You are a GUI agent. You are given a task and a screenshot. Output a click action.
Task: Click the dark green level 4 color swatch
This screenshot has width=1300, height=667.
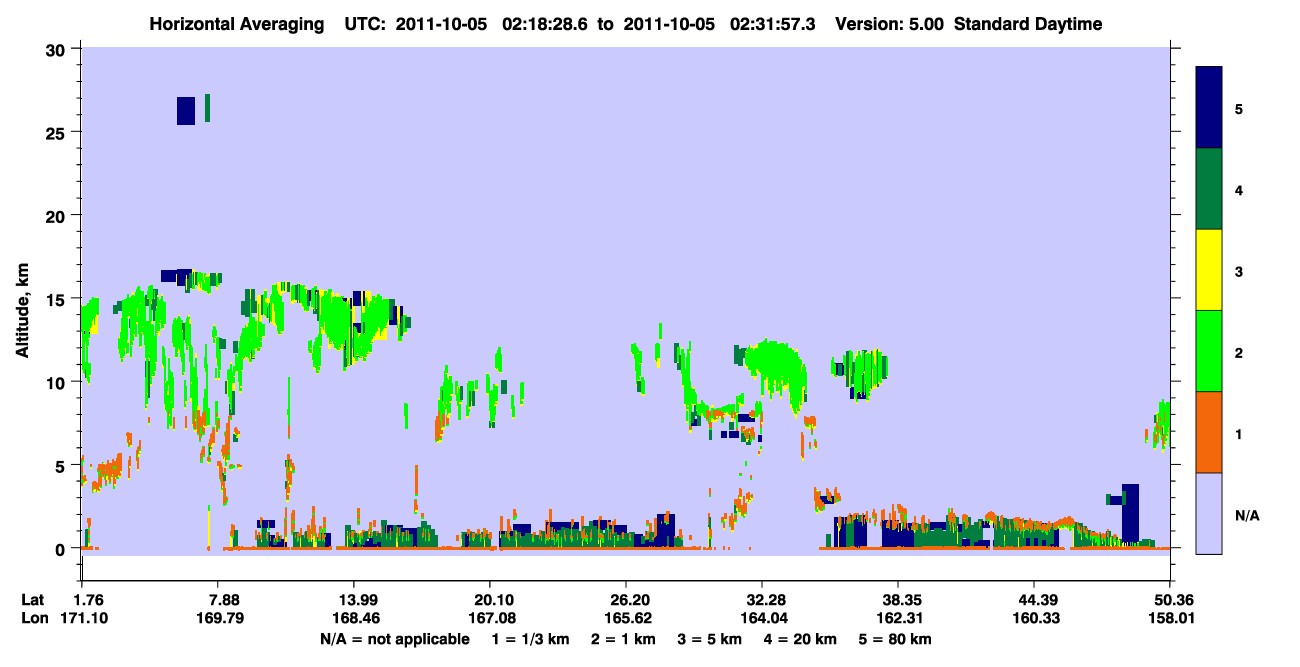pos(1209,189)
